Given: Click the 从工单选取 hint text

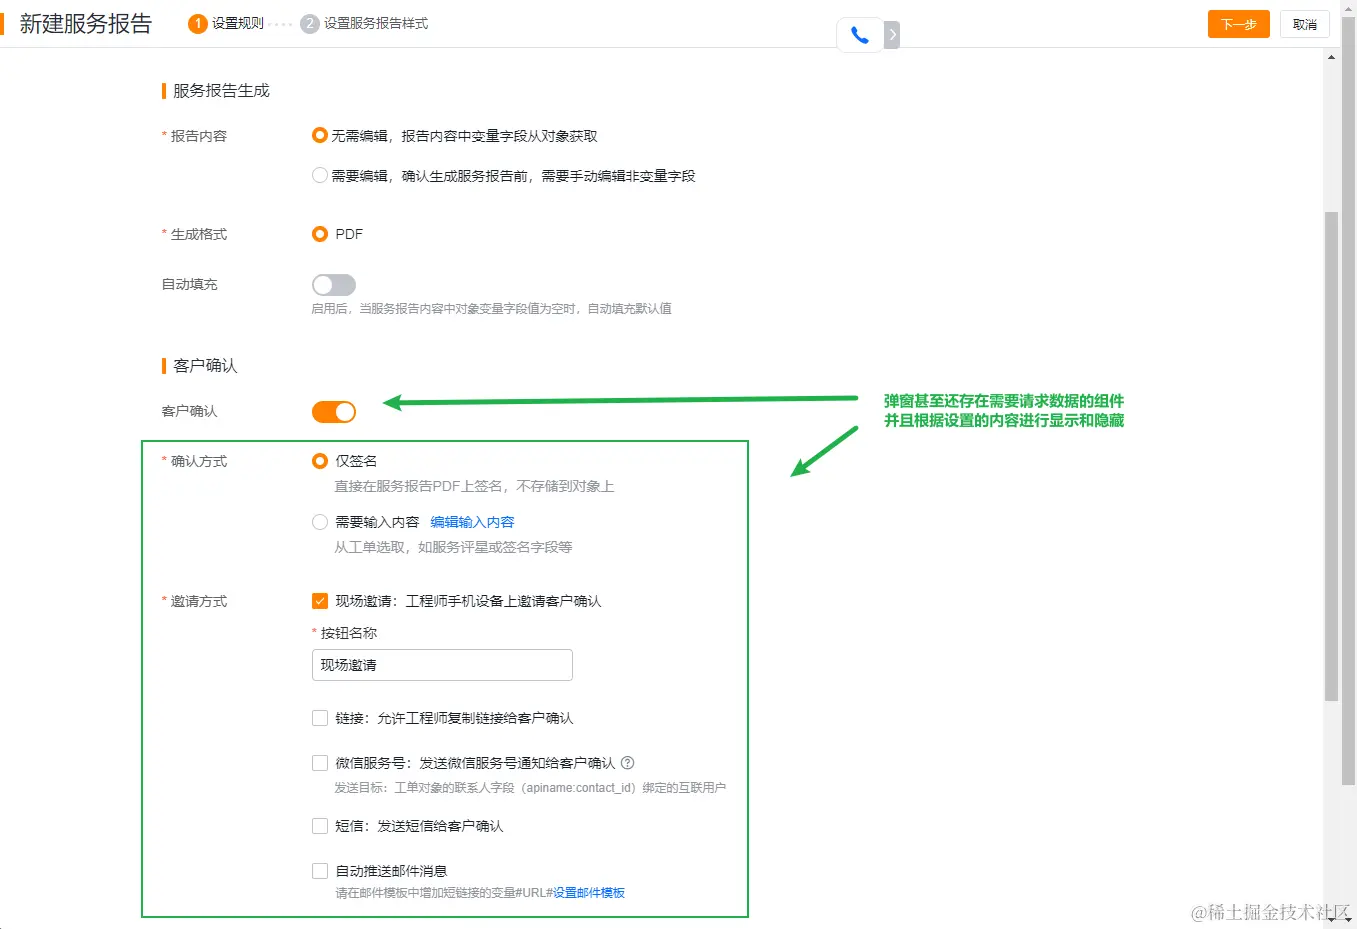Looking at the screenshot, I should pos(453,547).
